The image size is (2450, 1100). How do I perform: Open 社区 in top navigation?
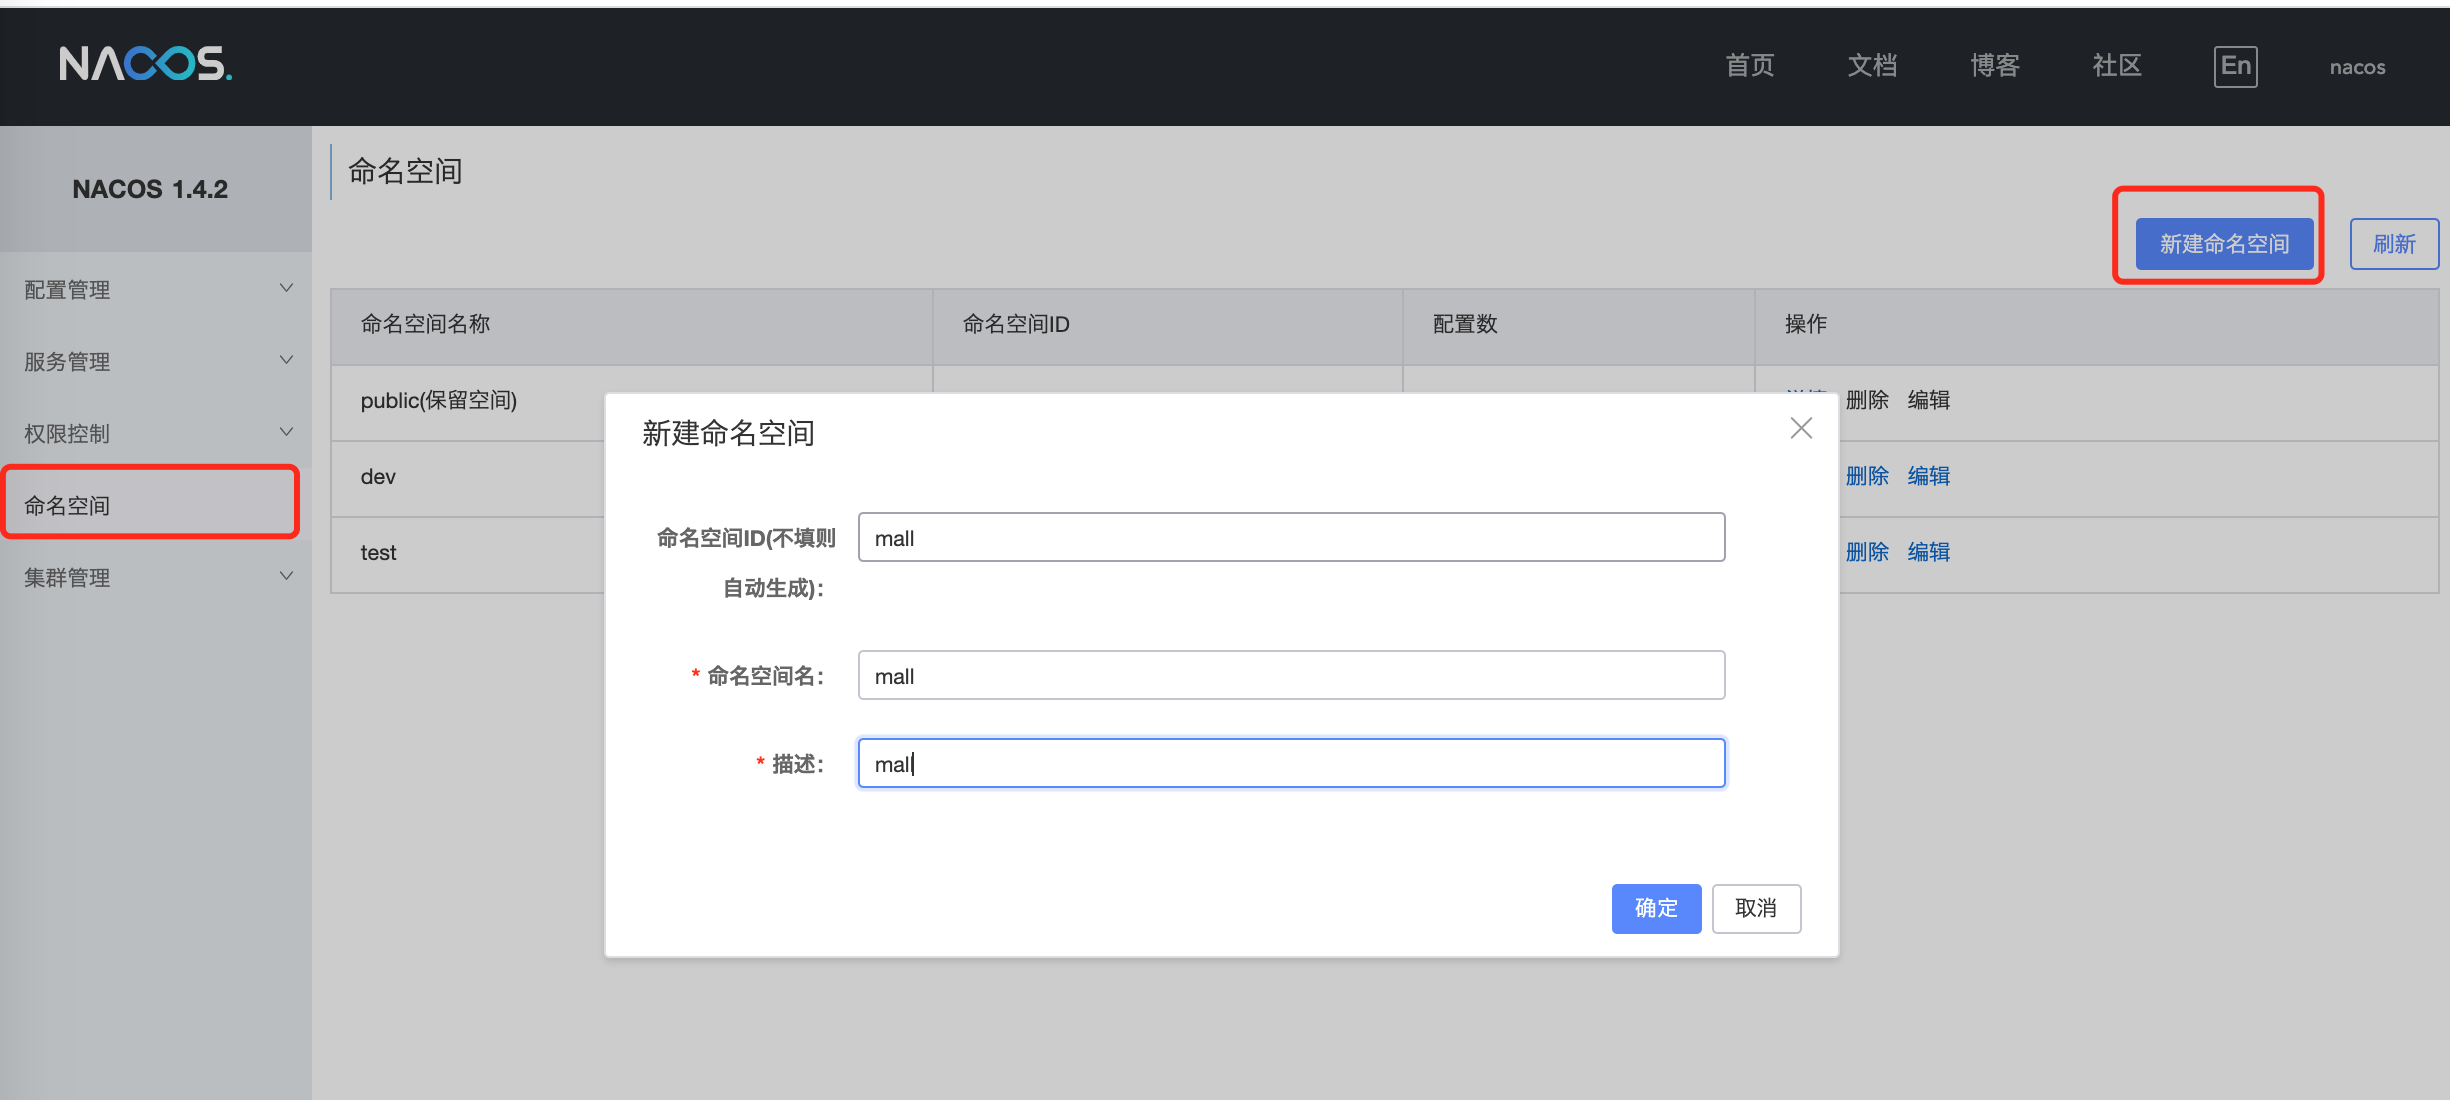point(2117,66)
